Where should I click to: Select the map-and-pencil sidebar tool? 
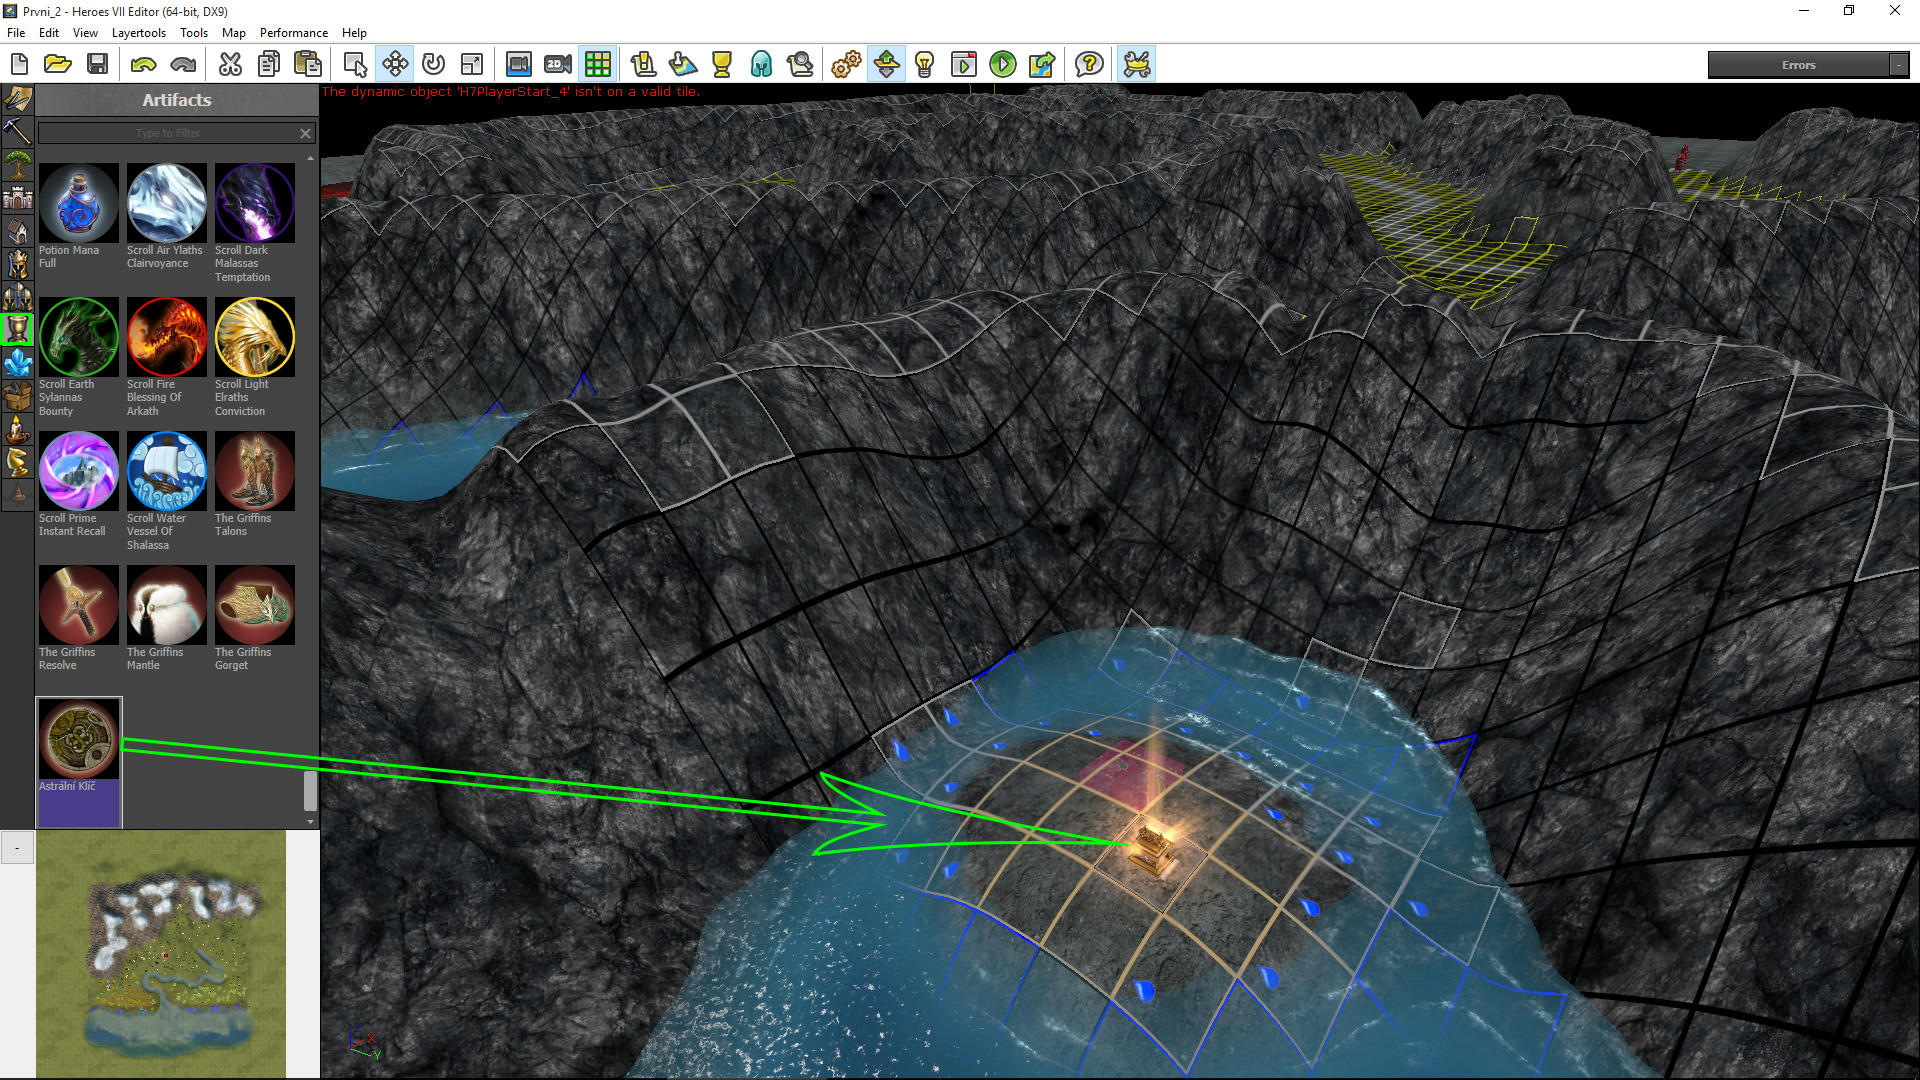click(18, 98)
